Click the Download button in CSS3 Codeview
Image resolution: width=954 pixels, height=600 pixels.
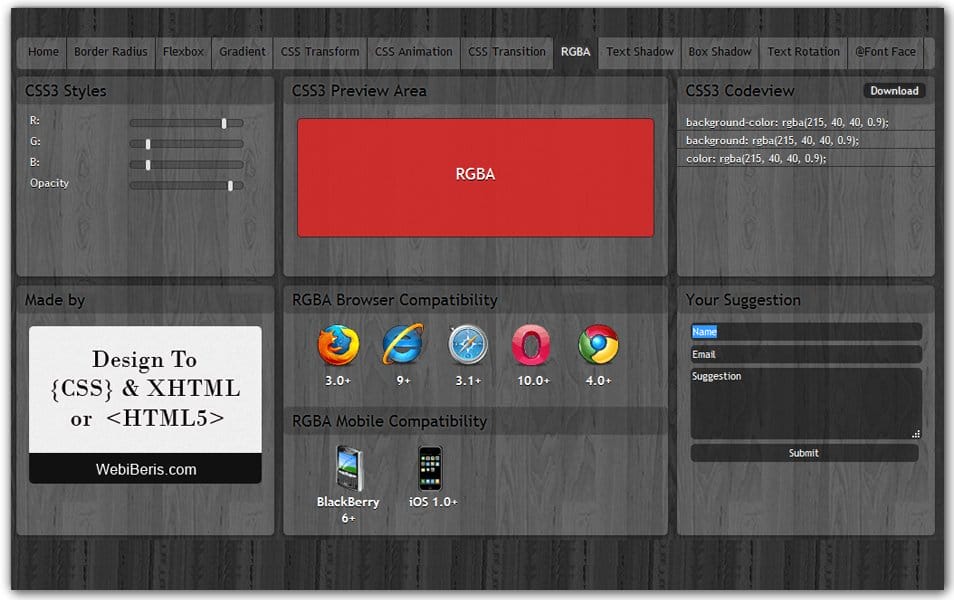[x=893, y=90]
